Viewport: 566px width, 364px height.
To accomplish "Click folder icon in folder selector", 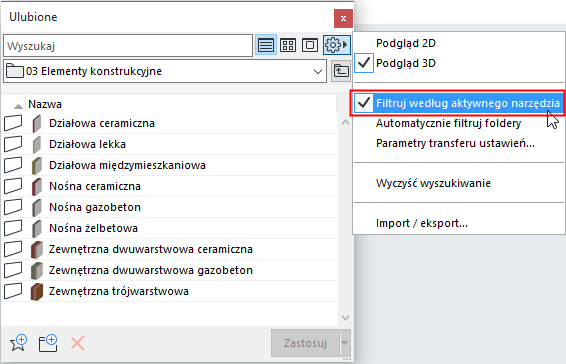I will (15, 71).
